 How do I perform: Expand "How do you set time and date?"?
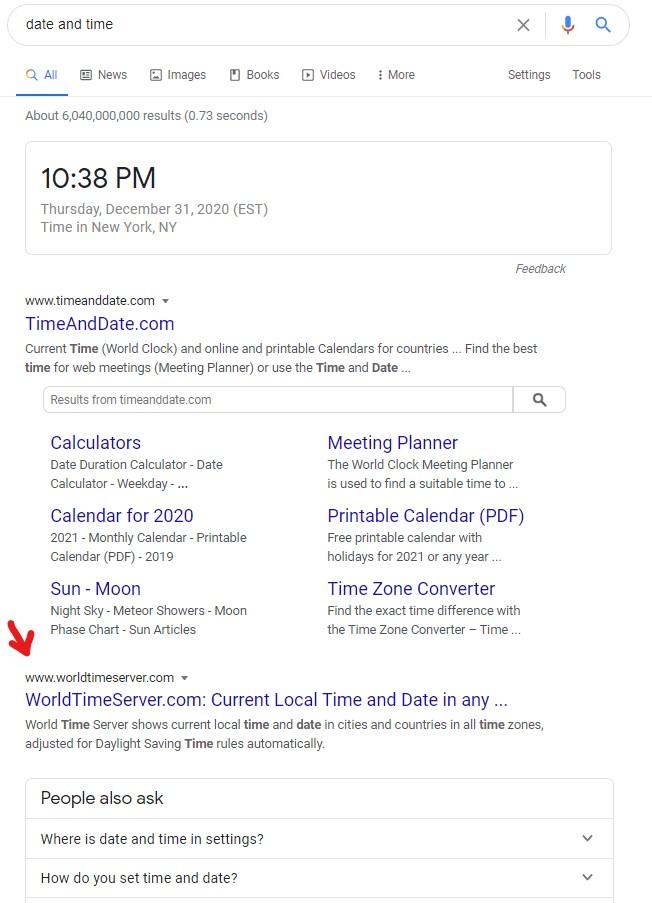coord(320,878)
